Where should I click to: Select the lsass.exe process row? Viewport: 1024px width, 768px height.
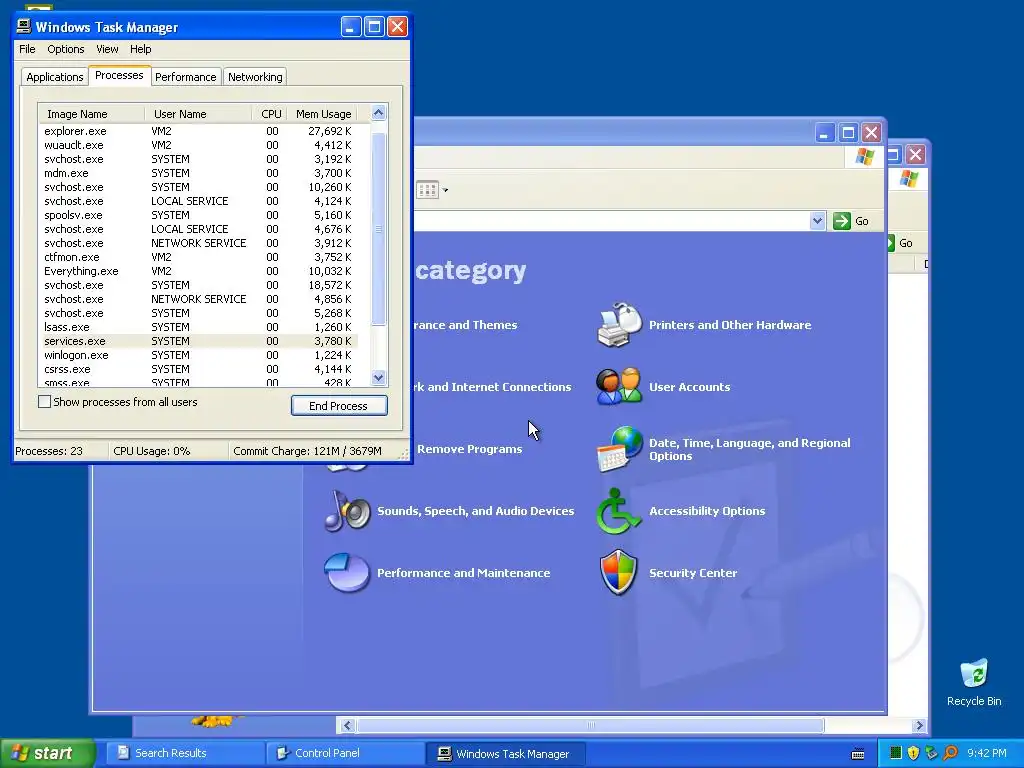click(x=198, y=327)
